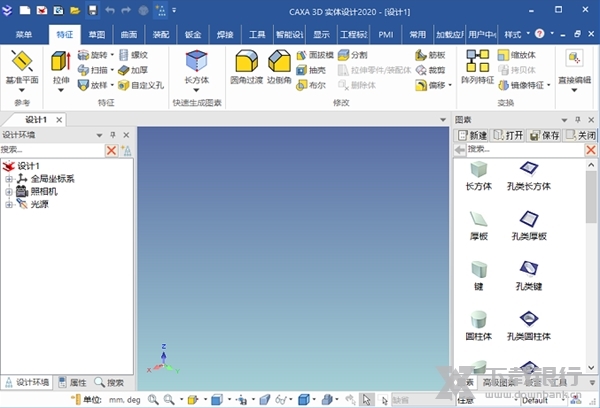Open the help question mark button
600x408 pixels.
click(x=540, y=34)
